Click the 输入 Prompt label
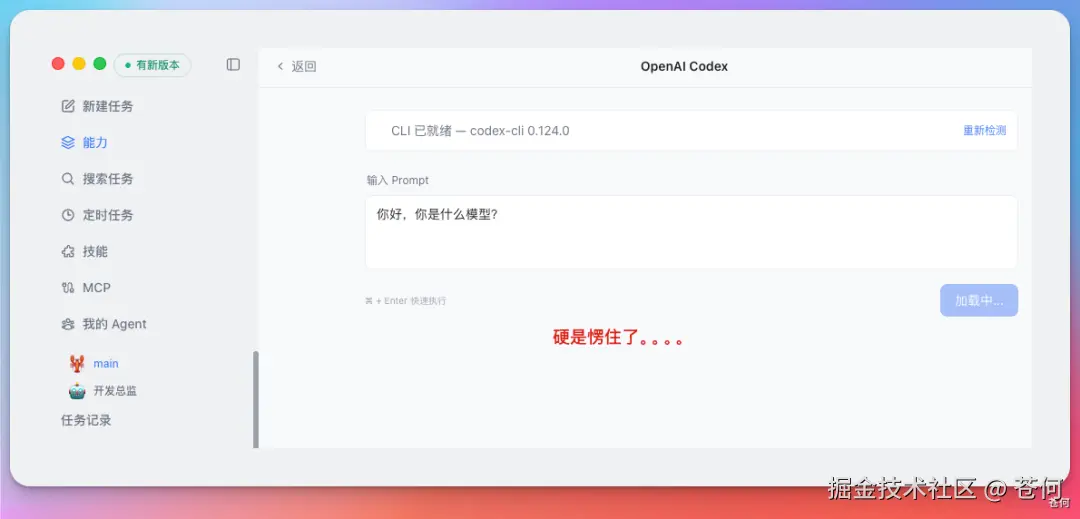1080x519 pixels. coord(397,180)
